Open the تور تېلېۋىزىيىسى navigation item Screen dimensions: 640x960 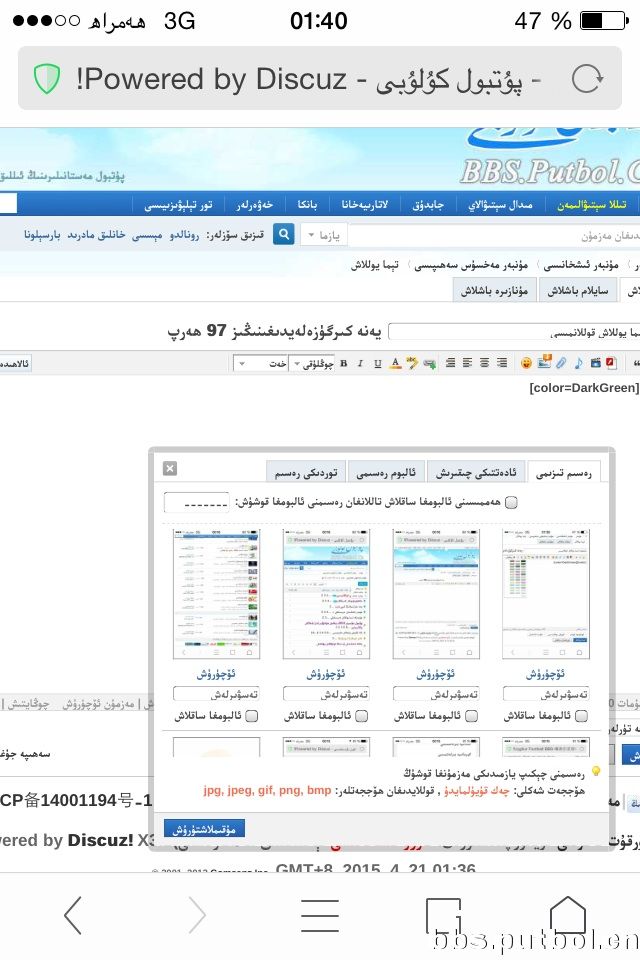178,204
